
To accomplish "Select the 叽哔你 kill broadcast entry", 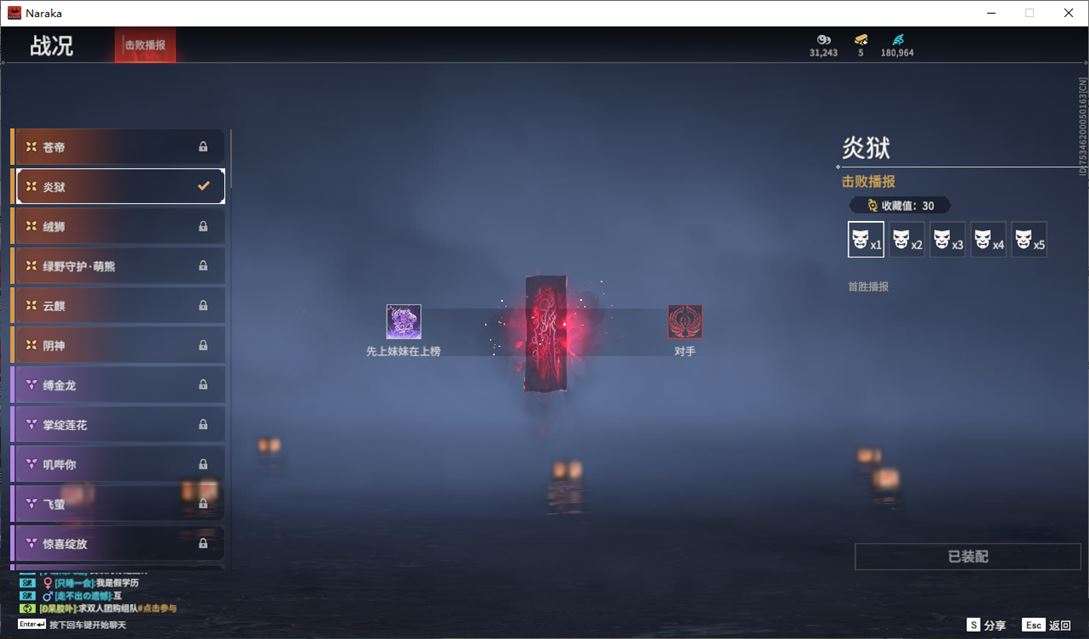I will coord(118,463).
